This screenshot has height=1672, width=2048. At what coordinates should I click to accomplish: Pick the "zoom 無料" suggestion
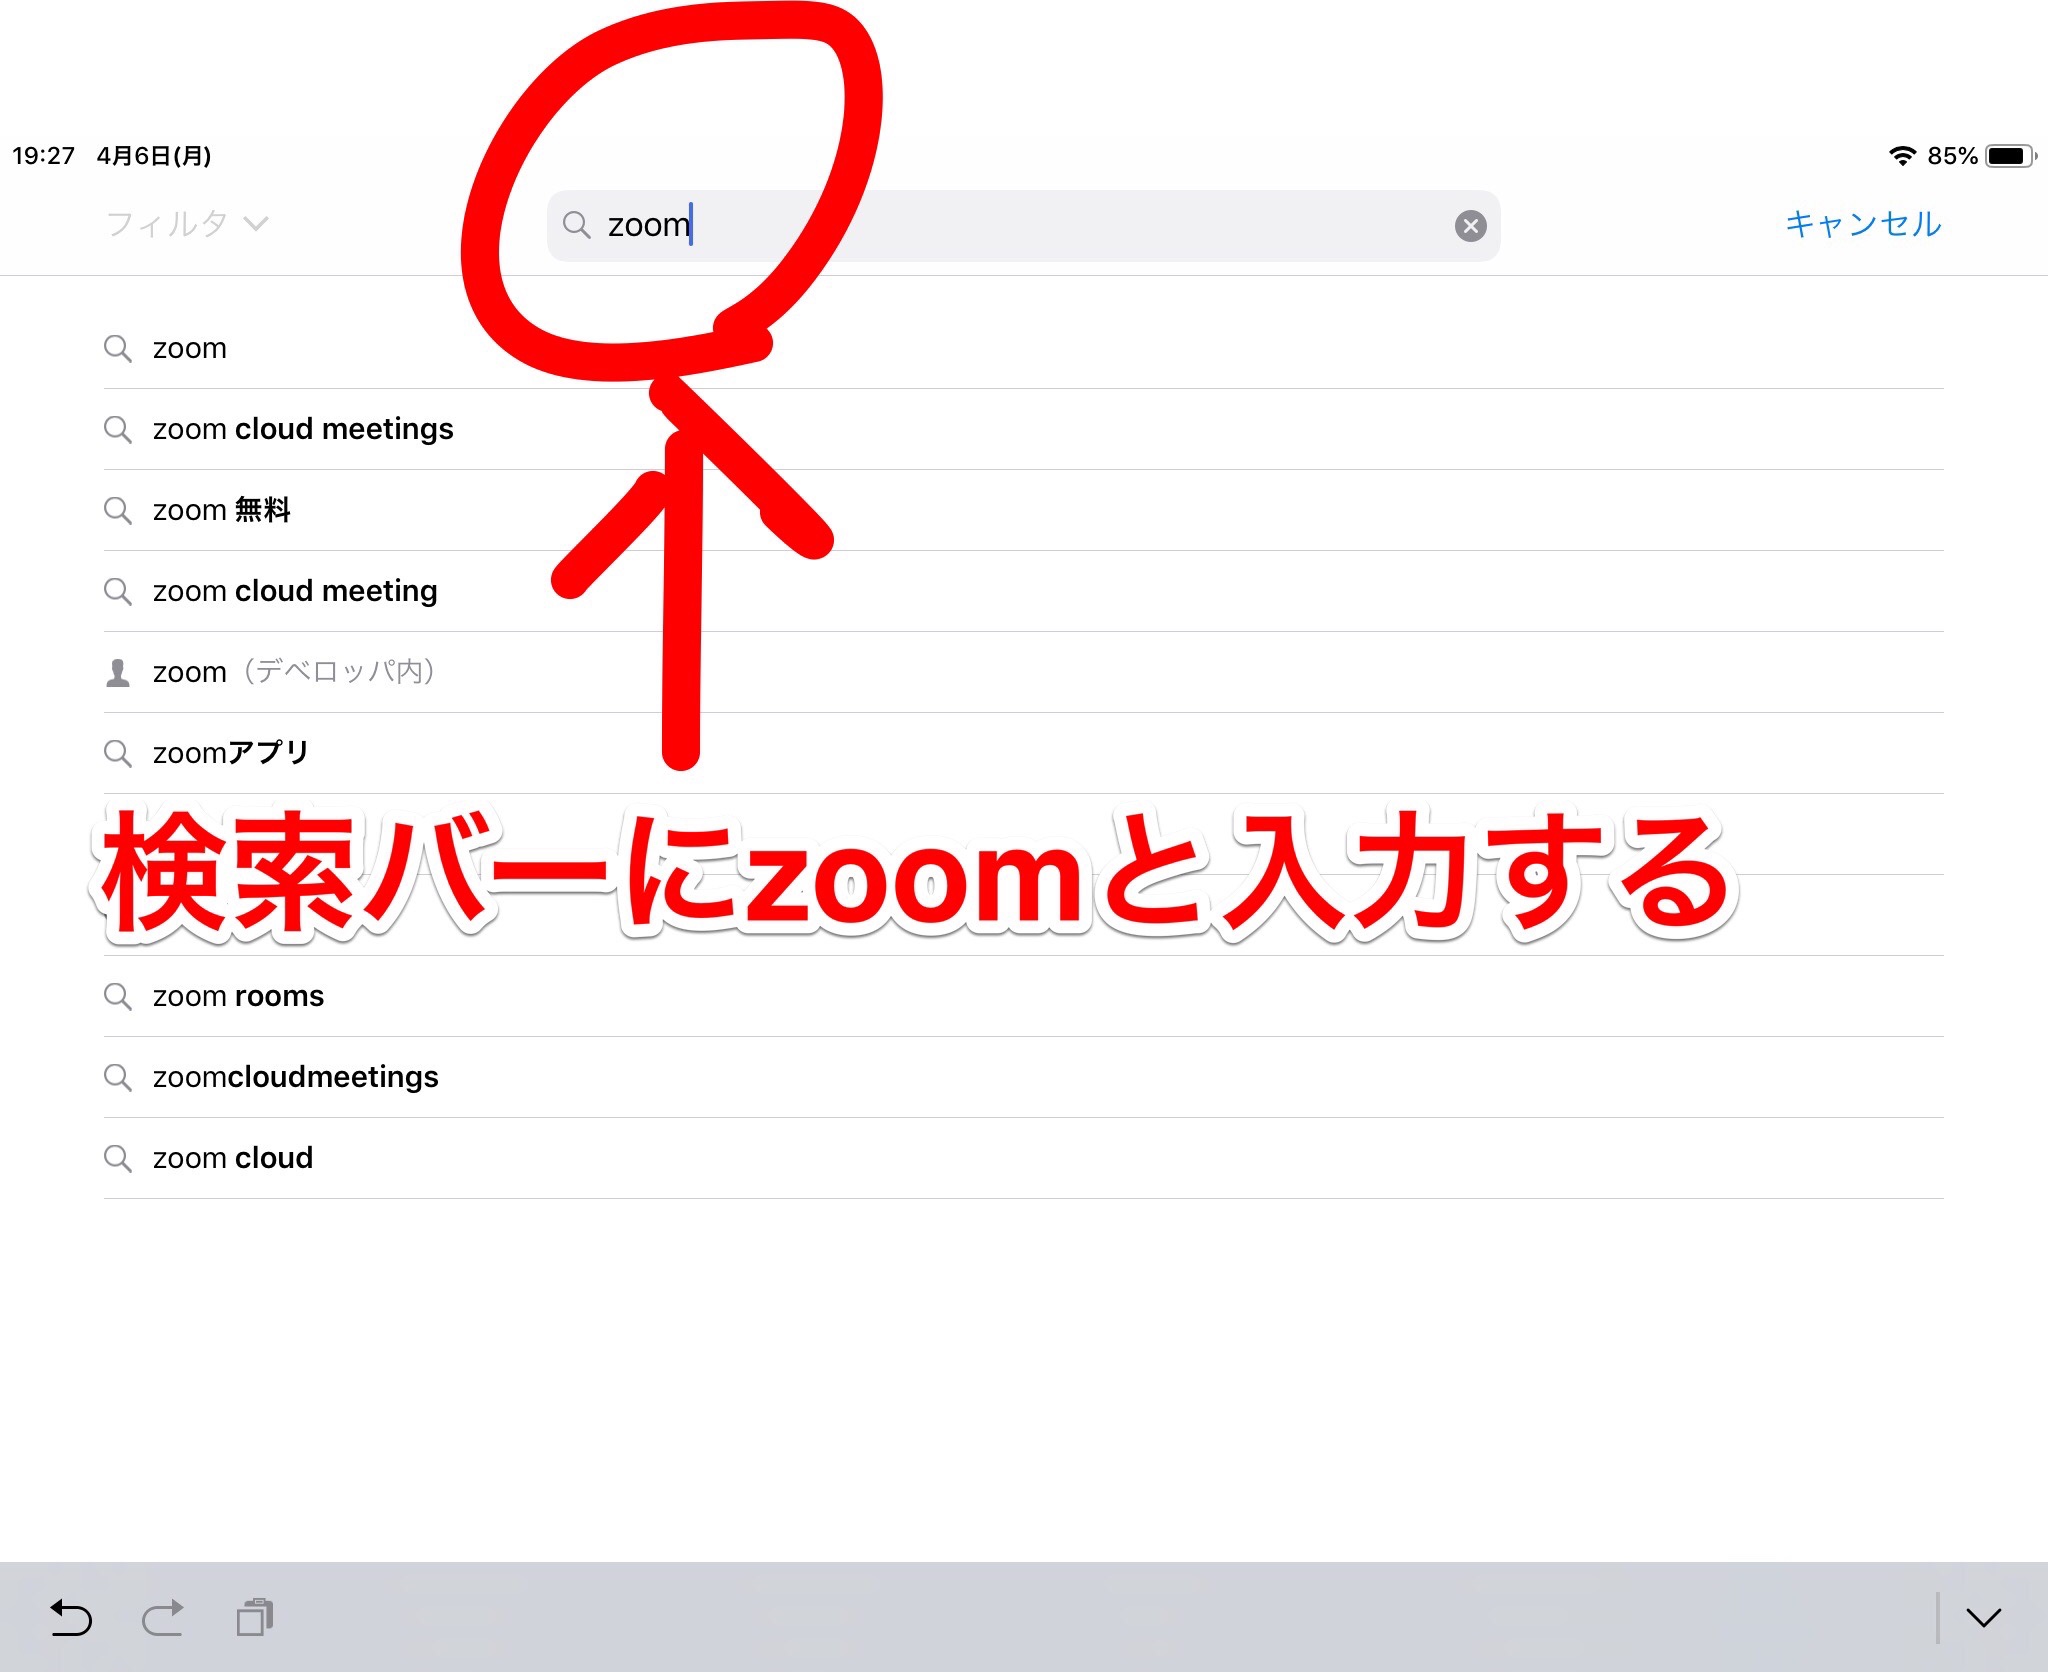pyautogui.click(x=1023, y=510)
